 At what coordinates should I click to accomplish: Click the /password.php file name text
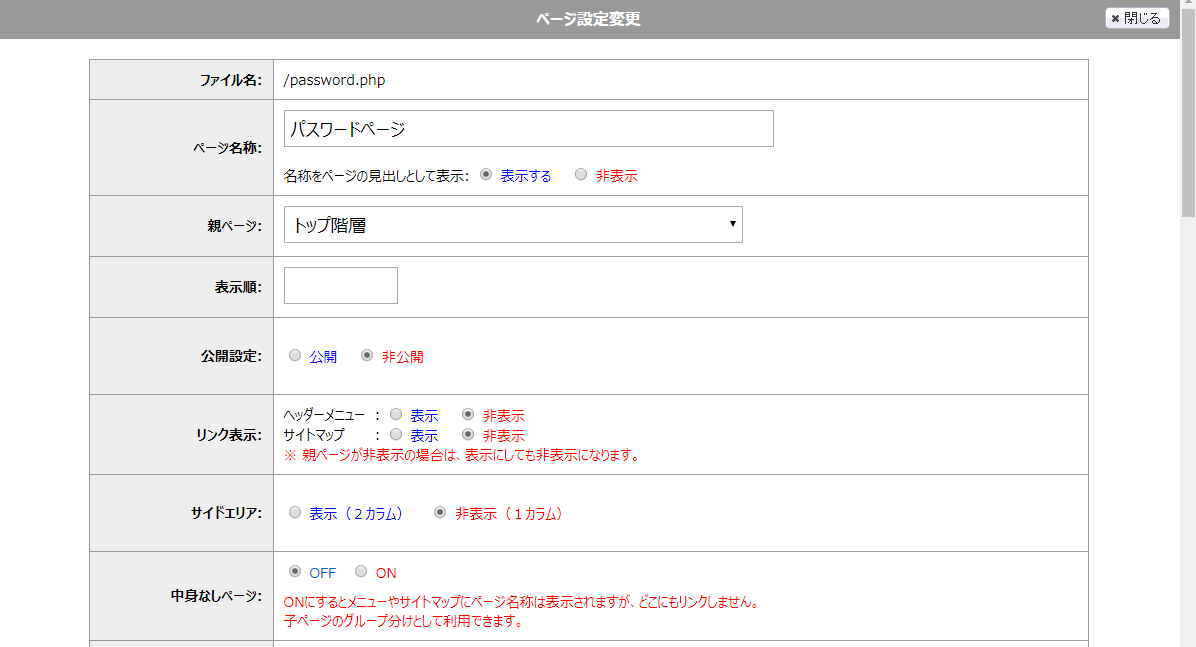[x=334, y=80]
